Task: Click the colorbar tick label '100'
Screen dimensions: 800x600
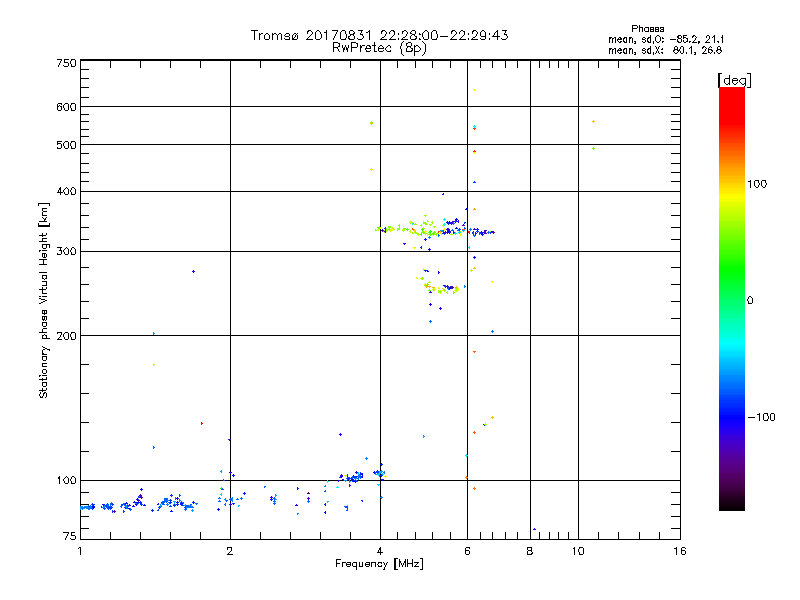Action: [757, 184]
